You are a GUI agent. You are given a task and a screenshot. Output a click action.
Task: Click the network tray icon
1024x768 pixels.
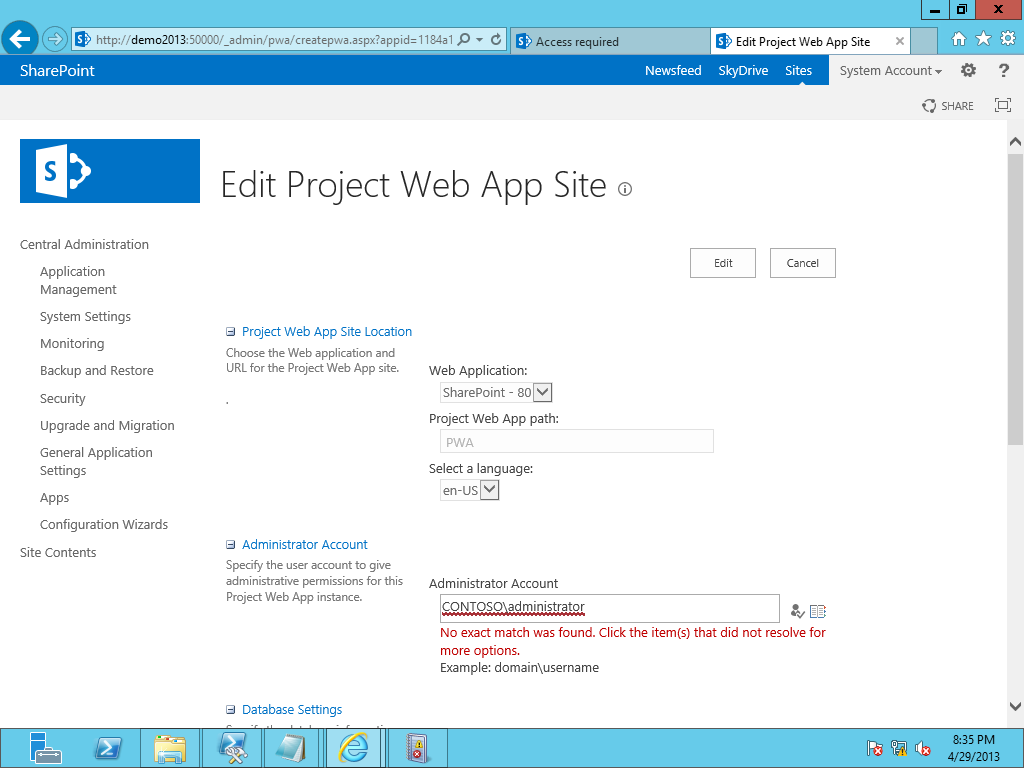(x=899, y=748)
